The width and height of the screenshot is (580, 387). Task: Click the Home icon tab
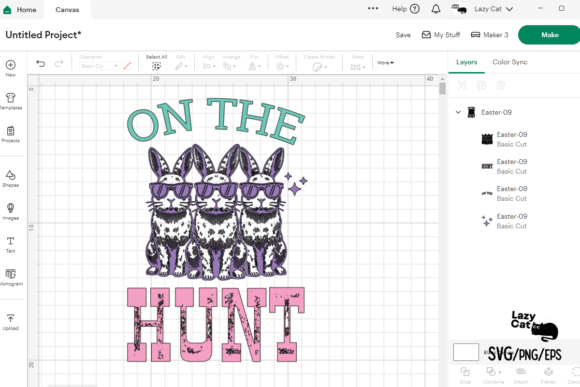click(19, 10)
